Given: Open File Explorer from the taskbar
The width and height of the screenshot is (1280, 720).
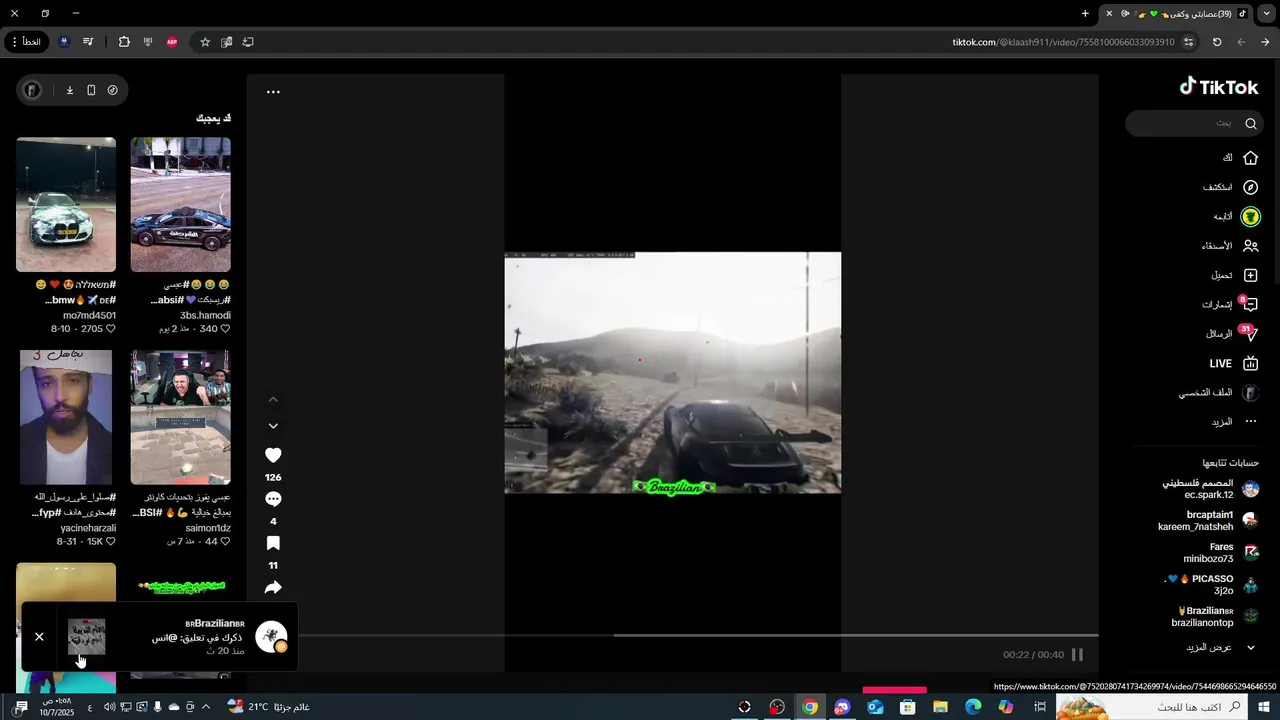Looking at the screenshot, I should pos(940,707).
